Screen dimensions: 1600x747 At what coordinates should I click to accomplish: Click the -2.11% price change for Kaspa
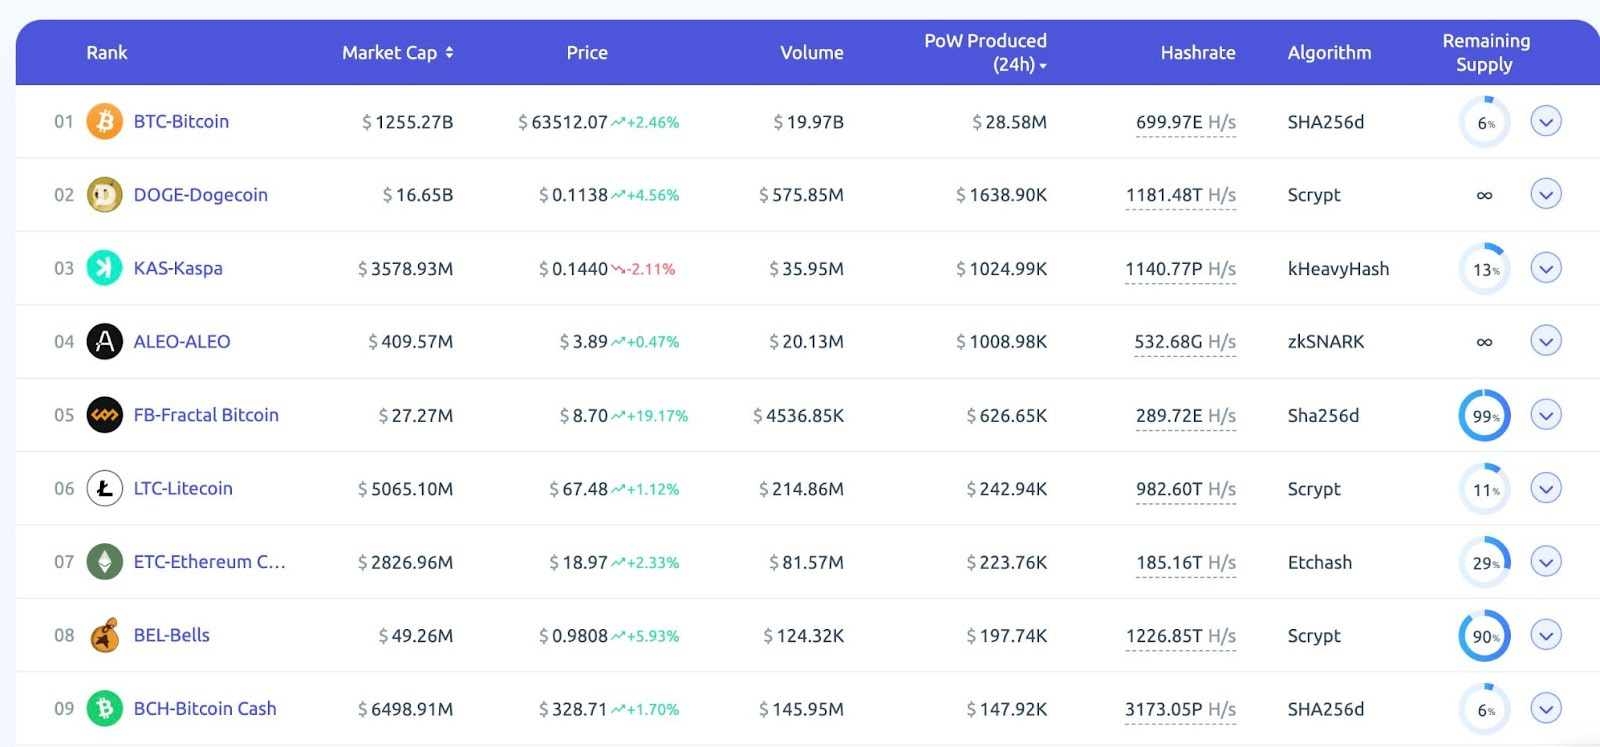pyautogui.click(x=643, y=269)
